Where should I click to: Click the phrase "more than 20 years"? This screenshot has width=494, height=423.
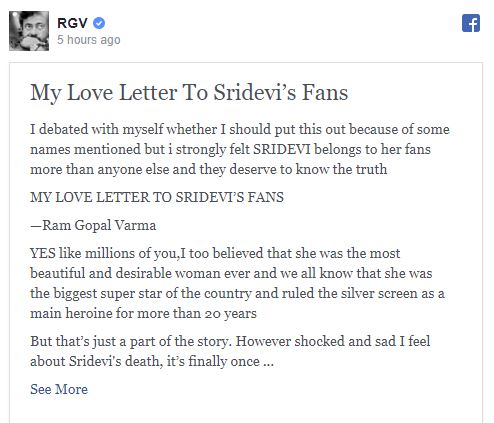point(197,313)
